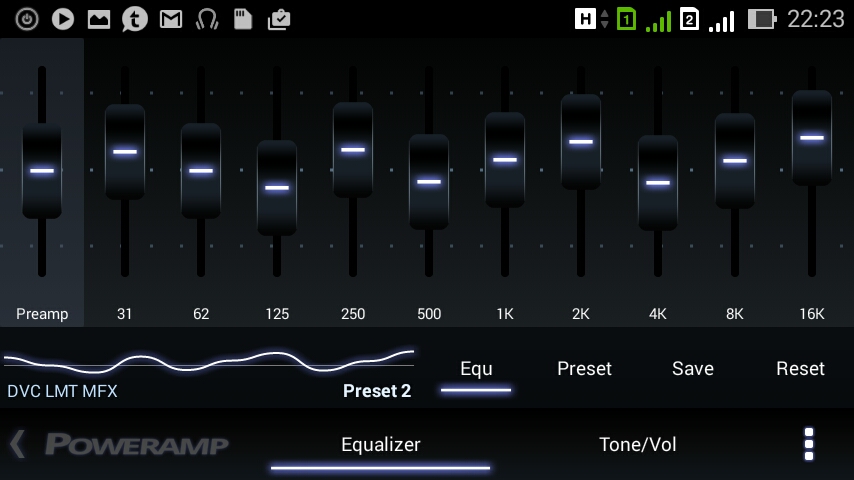The width and height of the screenshot is (854, 480).
Task: Tap the frequency response curve graph
Action: (209, 361)
